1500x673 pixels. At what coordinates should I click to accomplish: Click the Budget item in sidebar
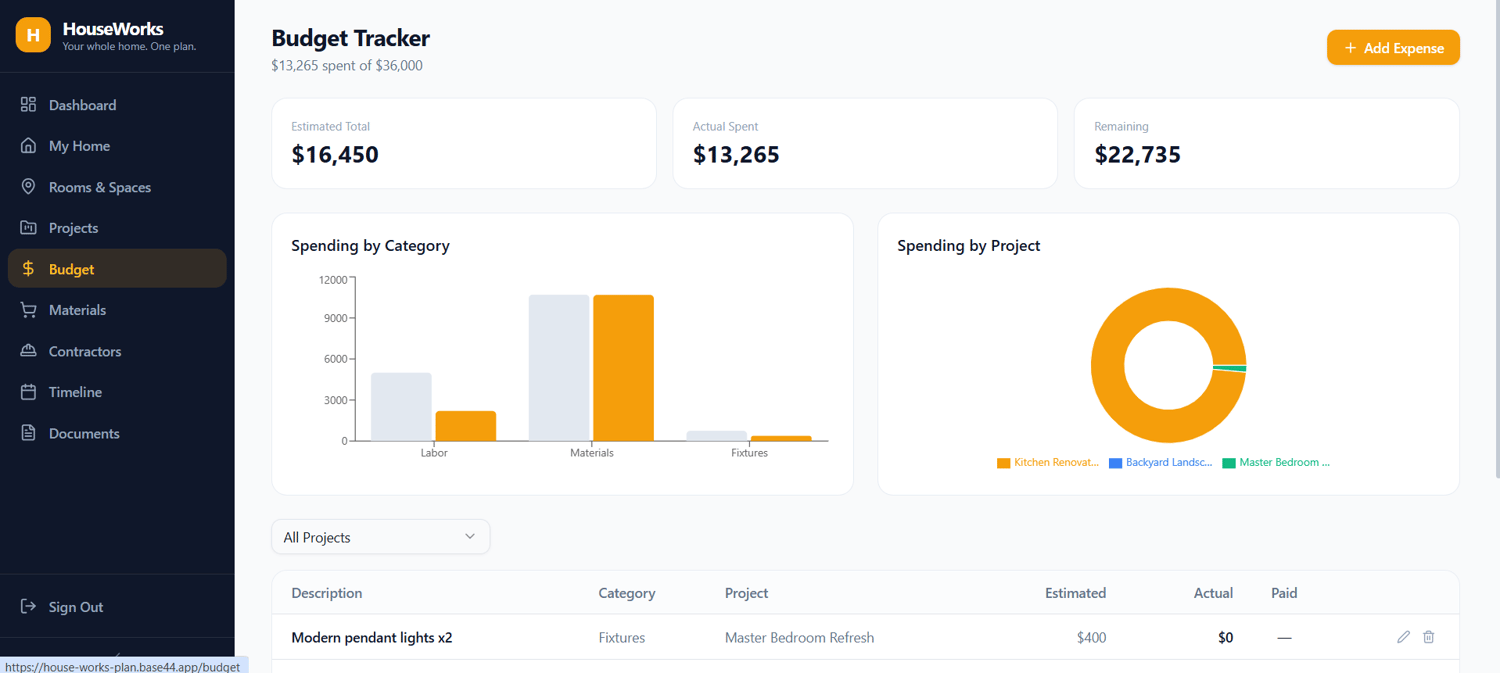[x=117, y=269]
